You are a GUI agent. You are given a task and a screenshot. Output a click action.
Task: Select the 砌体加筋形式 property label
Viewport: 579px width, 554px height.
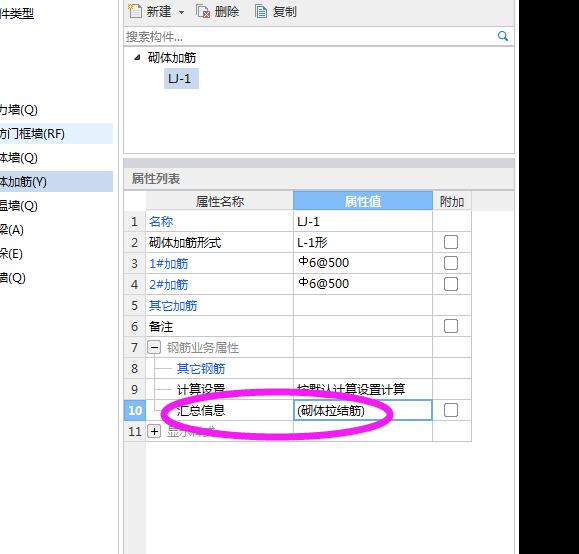click(x=185, y=242)
